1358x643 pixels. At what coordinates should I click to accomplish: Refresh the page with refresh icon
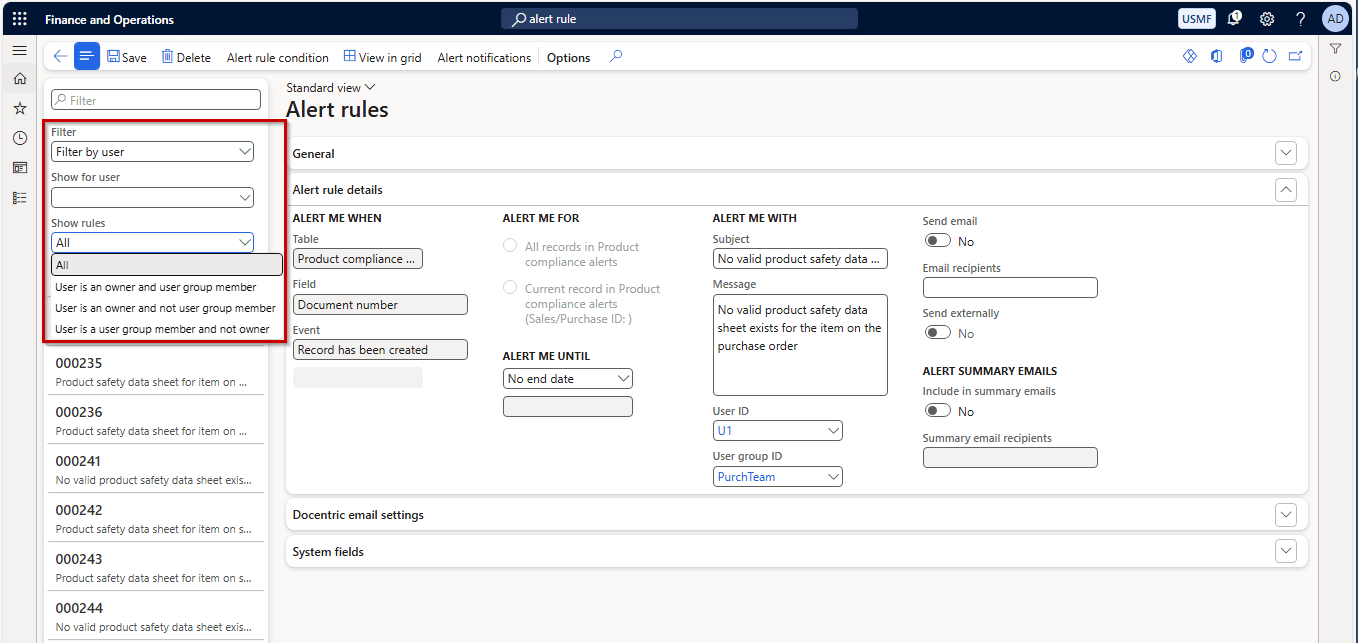tap(1269, 57)
